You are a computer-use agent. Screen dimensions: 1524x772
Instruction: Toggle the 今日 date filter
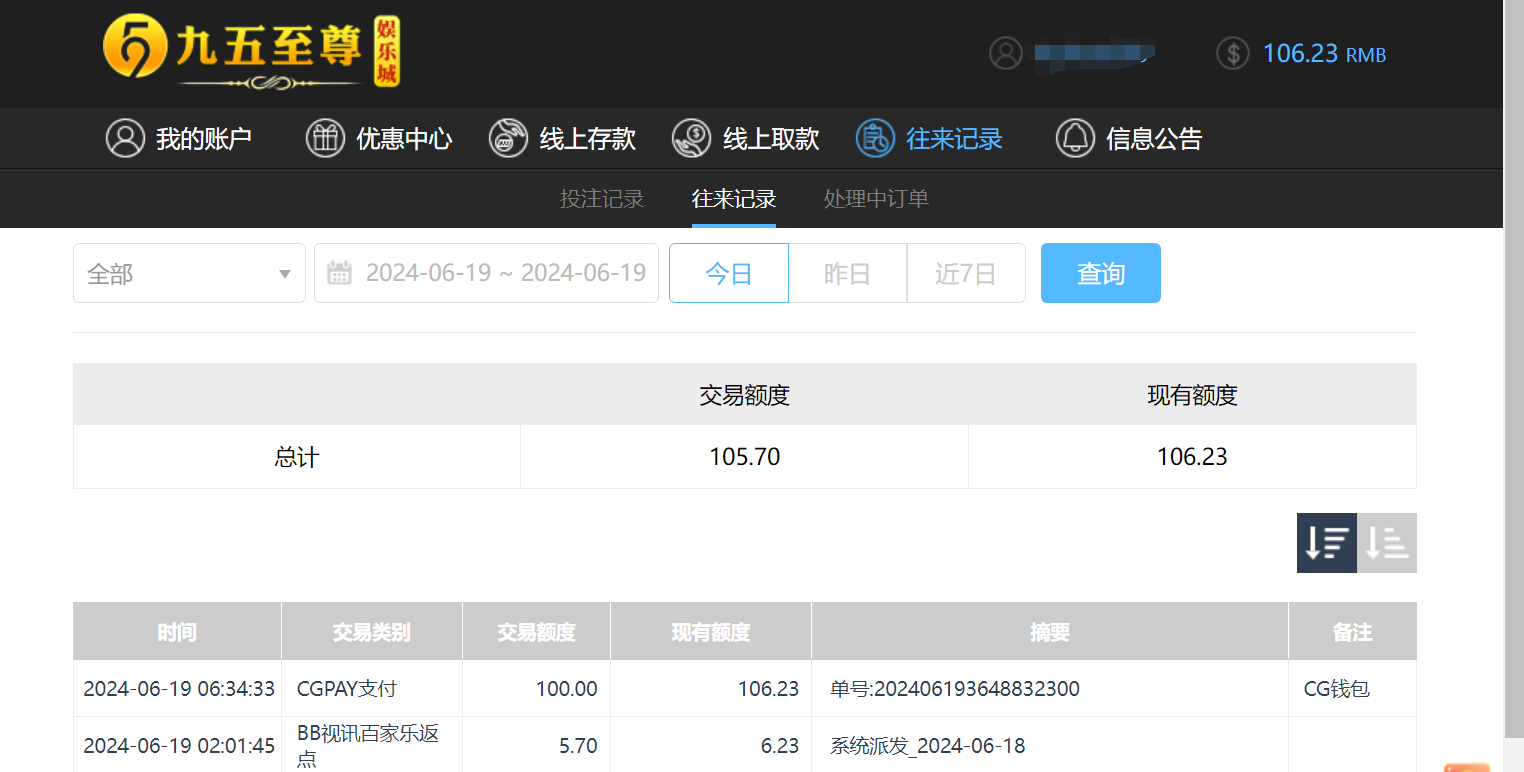[x=728, y=272]
